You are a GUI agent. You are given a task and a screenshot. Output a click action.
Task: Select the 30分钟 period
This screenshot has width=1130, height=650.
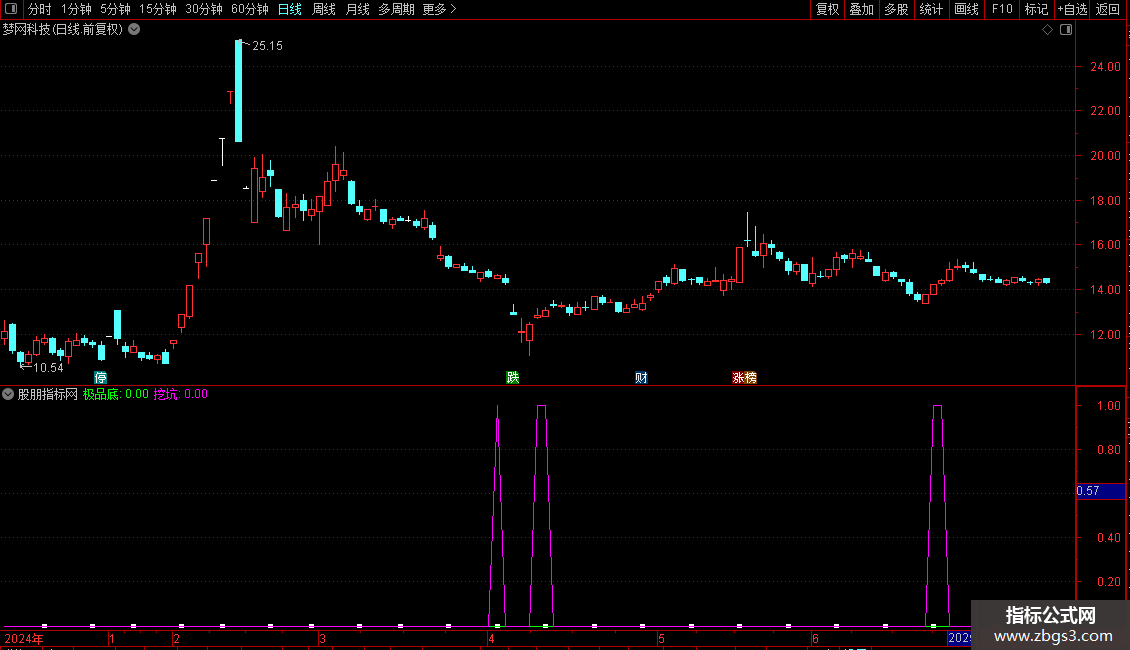[204, 9]
